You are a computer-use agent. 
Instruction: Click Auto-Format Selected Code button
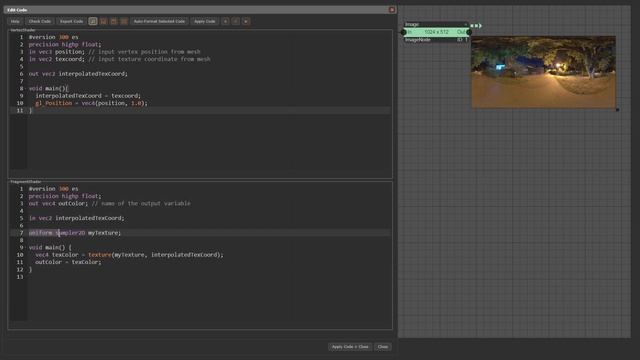coord(159,21)
